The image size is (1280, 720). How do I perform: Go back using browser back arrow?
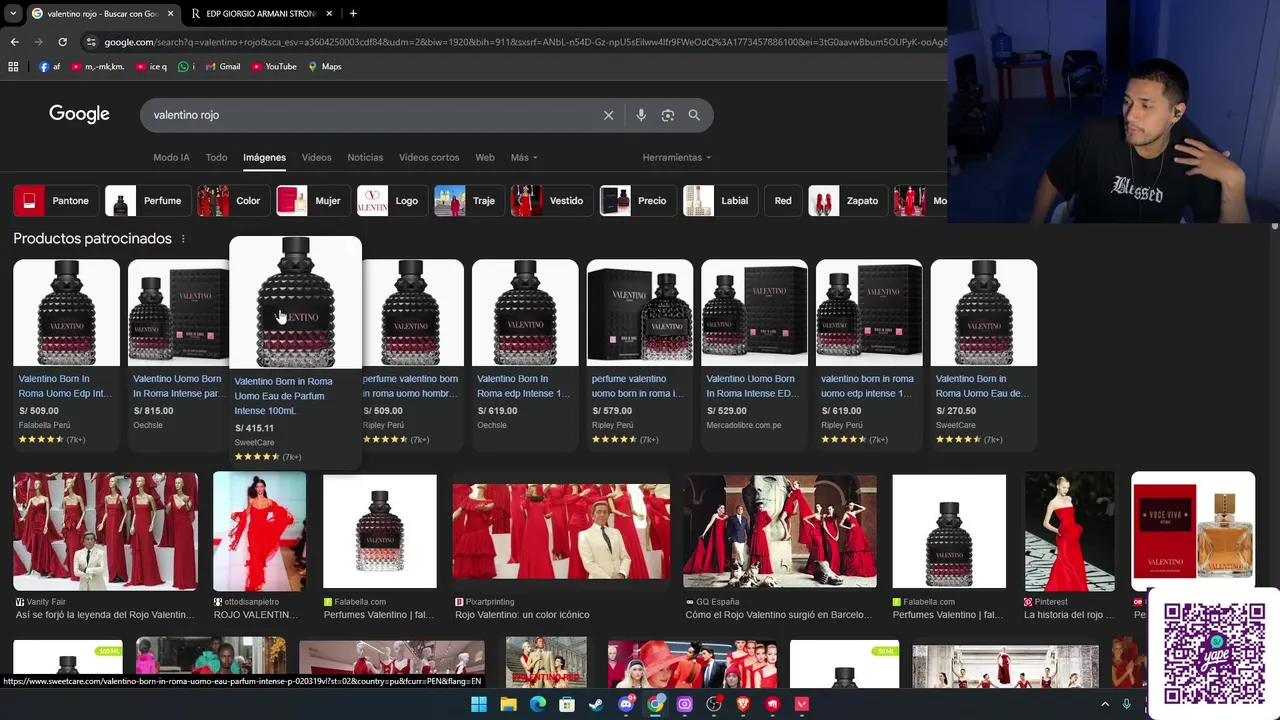coord(14,42)
